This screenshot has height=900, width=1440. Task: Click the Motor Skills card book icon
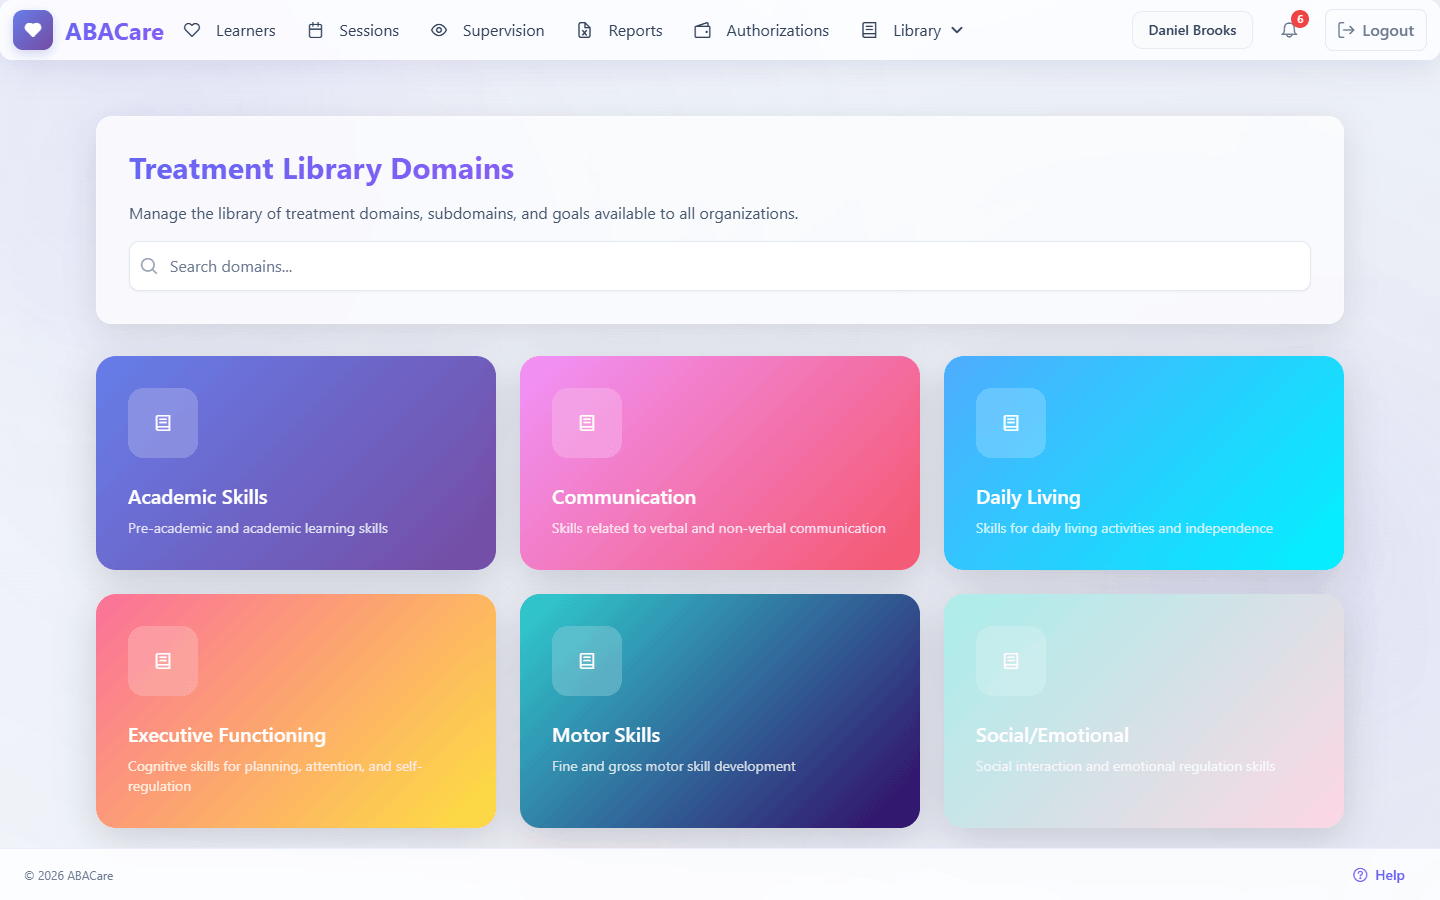point(587,661)
